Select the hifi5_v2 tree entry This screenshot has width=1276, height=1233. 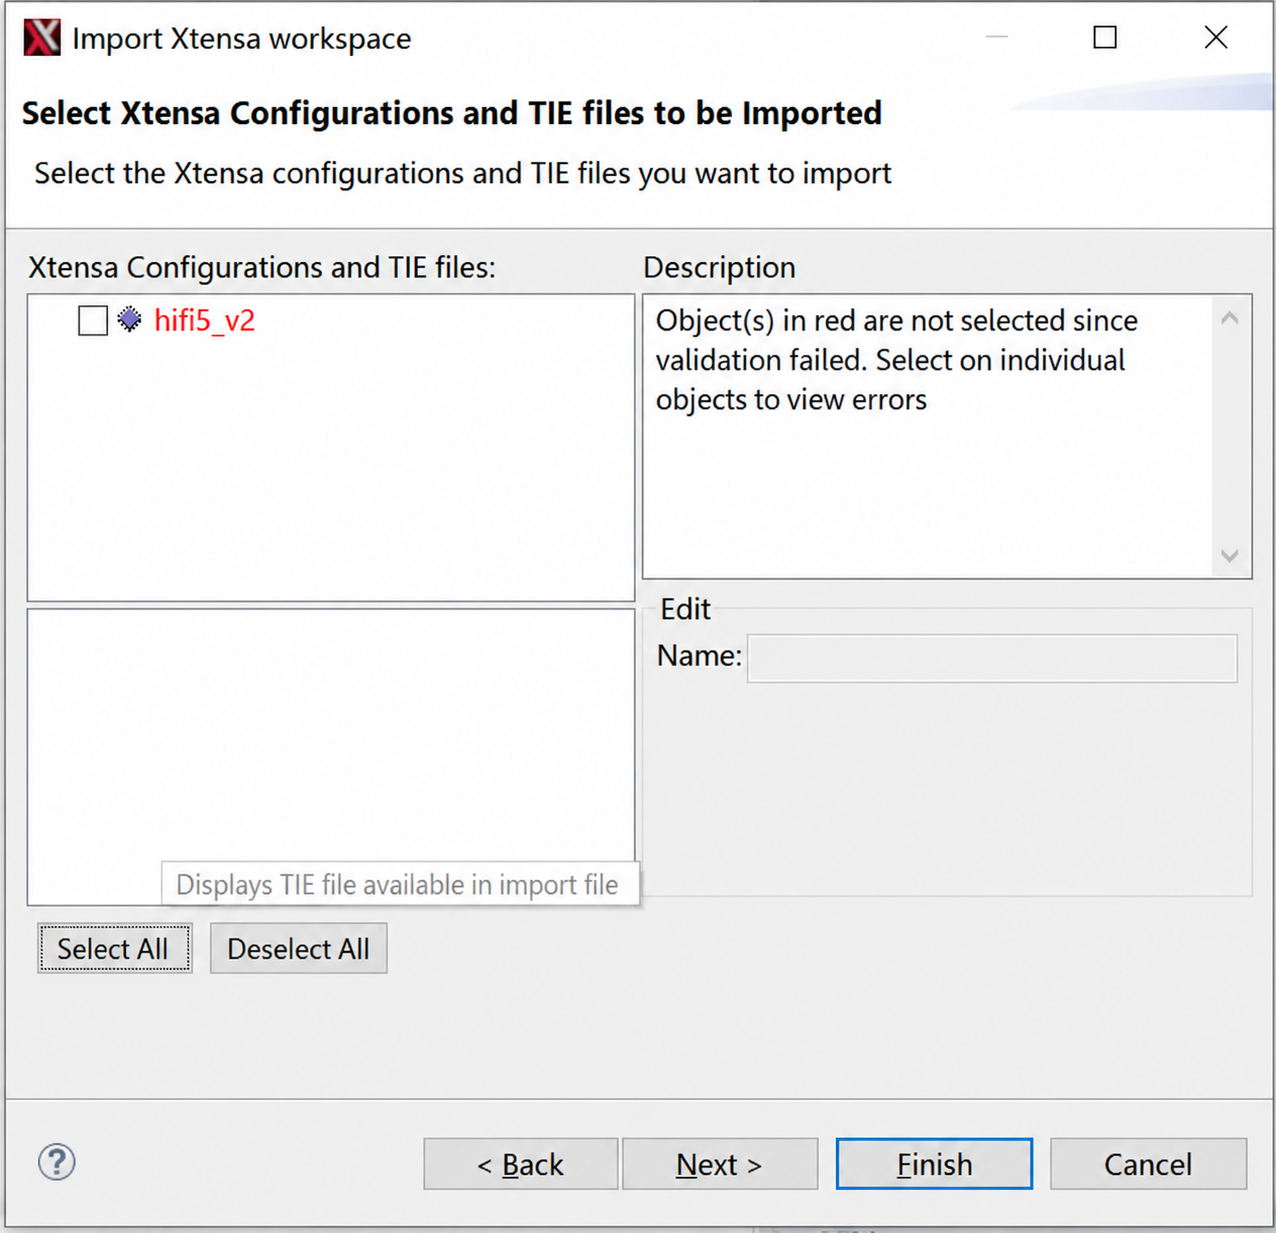tap(204, 321)
